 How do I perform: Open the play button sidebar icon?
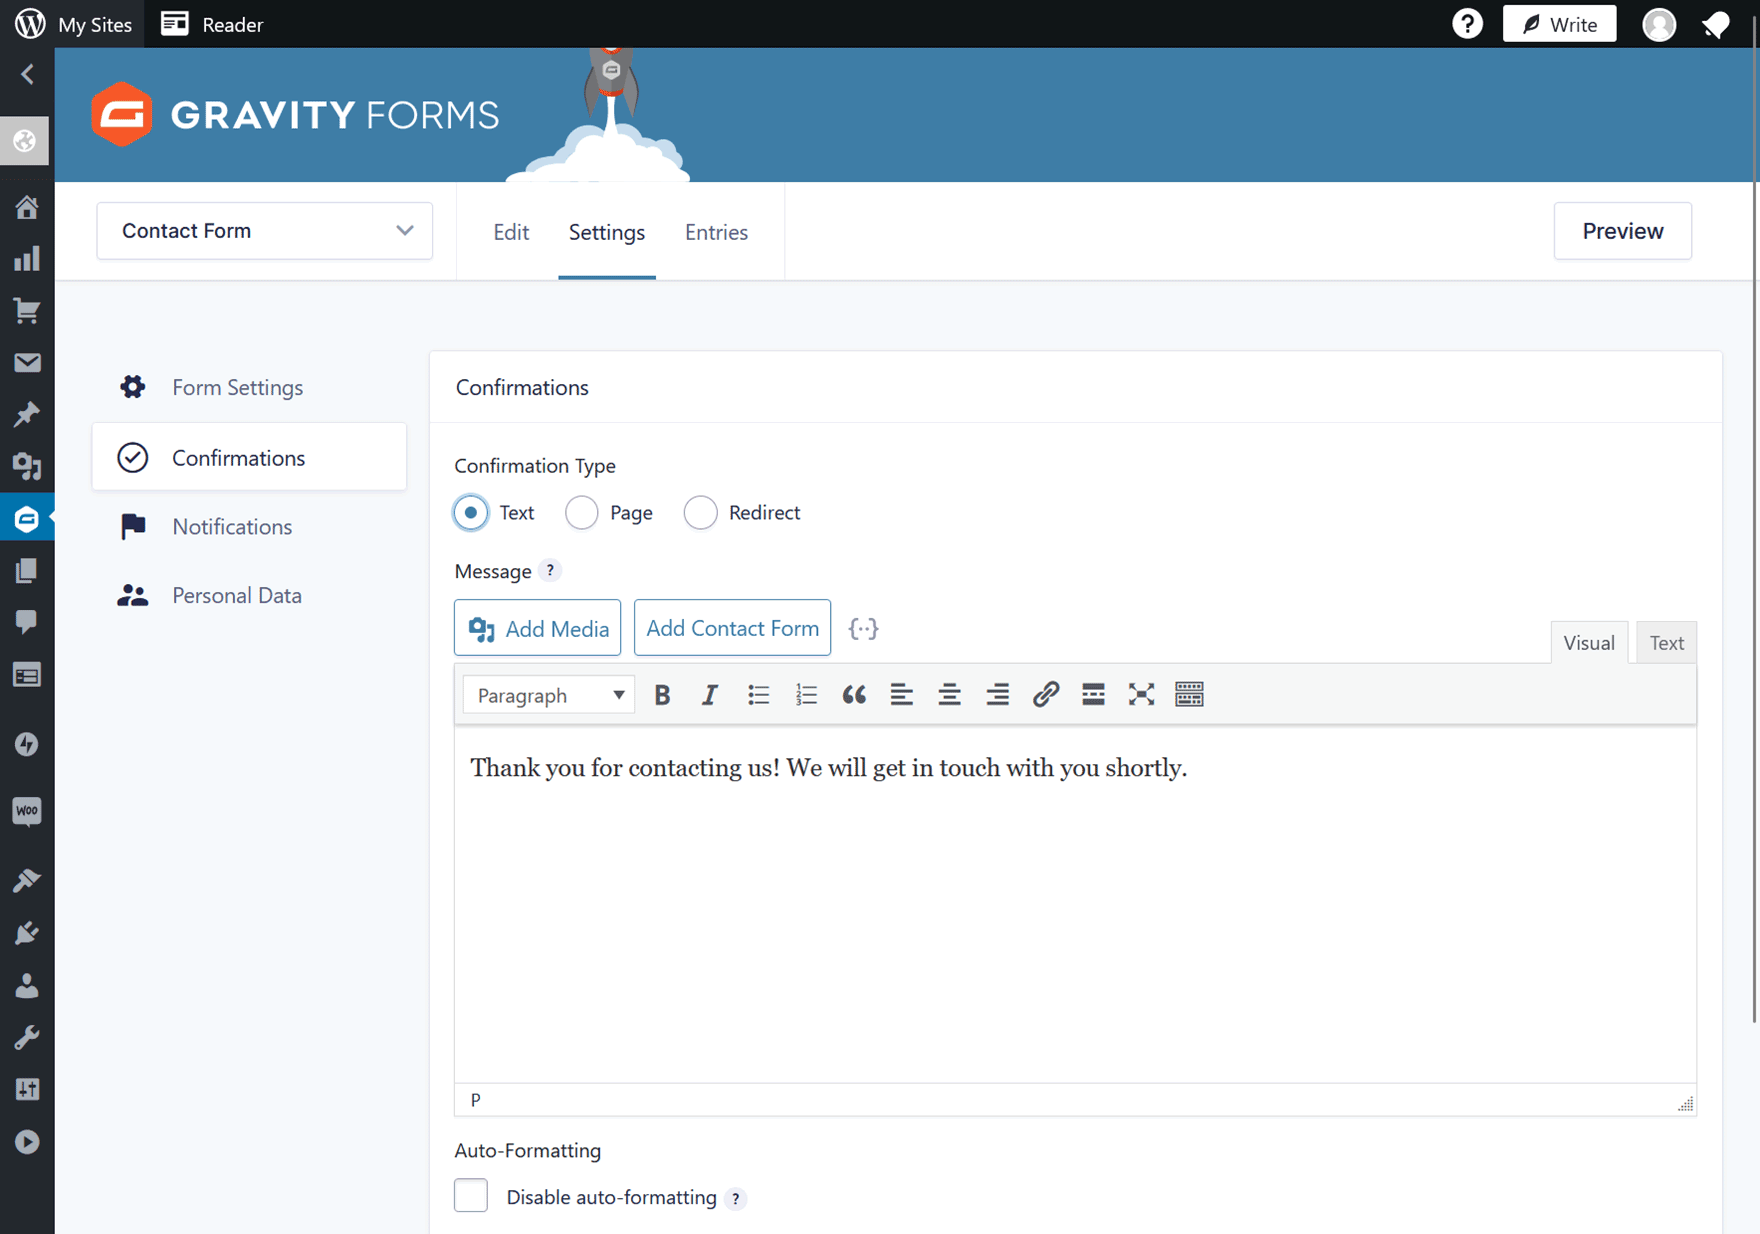pos(27,1142)
